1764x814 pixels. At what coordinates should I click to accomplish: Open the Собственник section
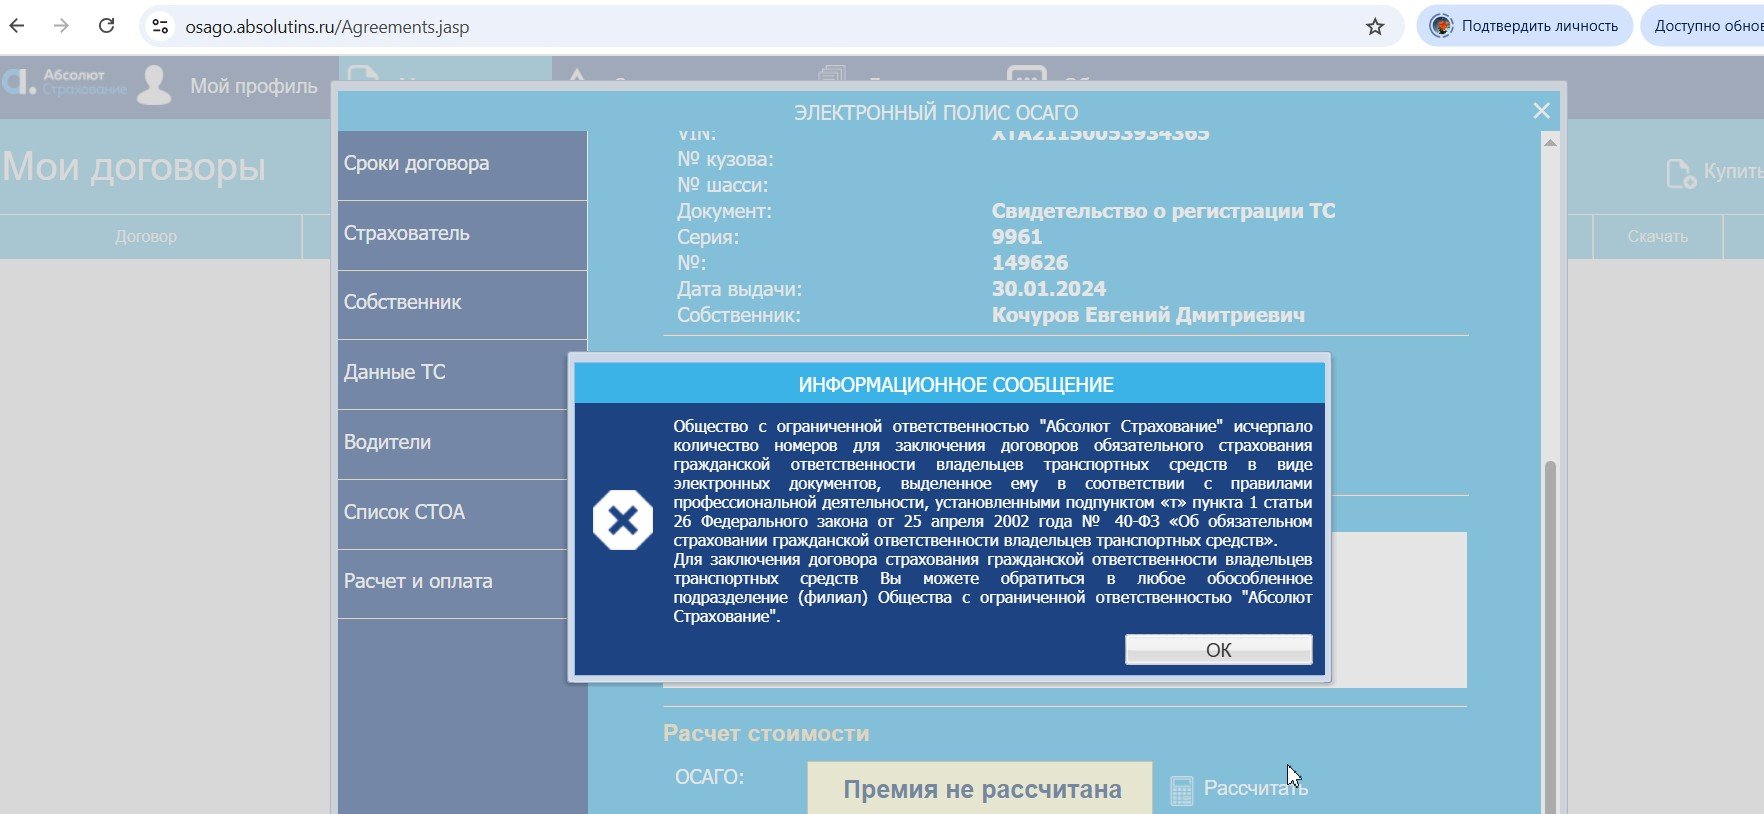462,303
